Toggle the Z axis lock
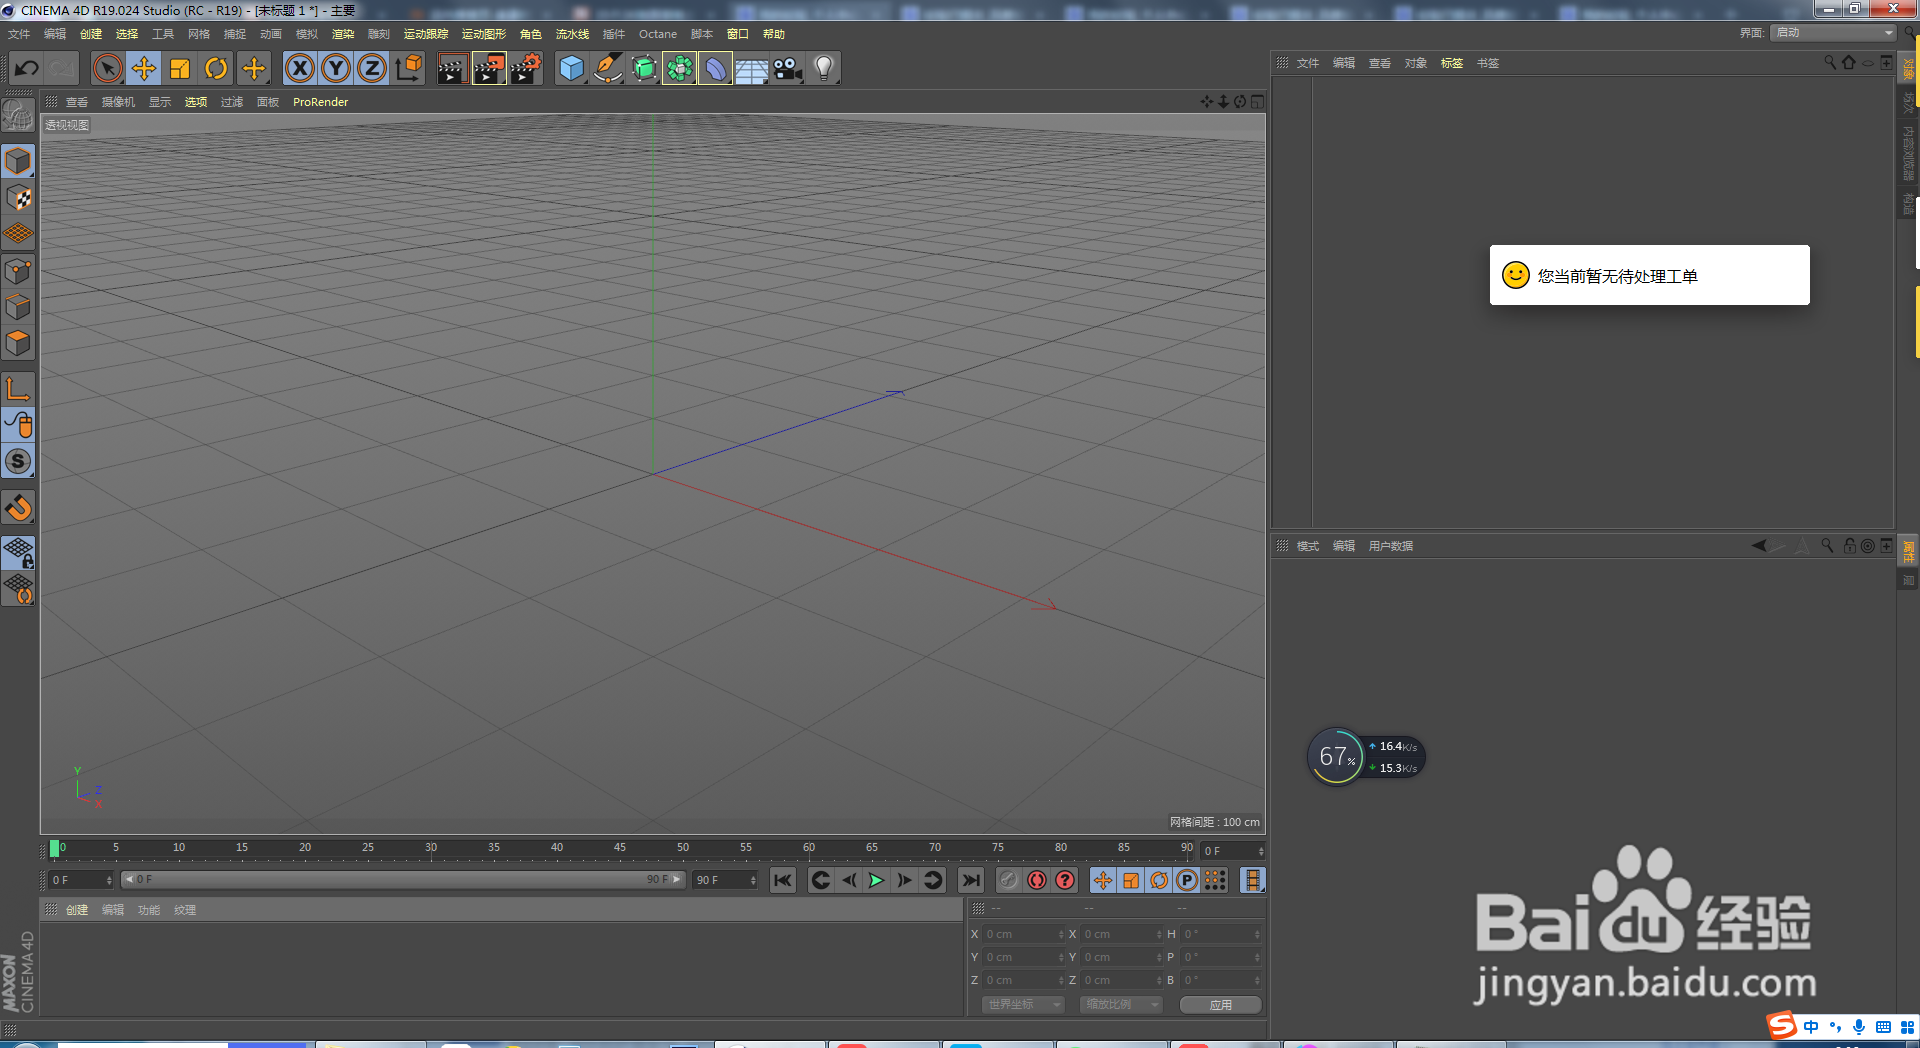The width and height of the screenshot is (1920, 1048). [x=372, y=68]
